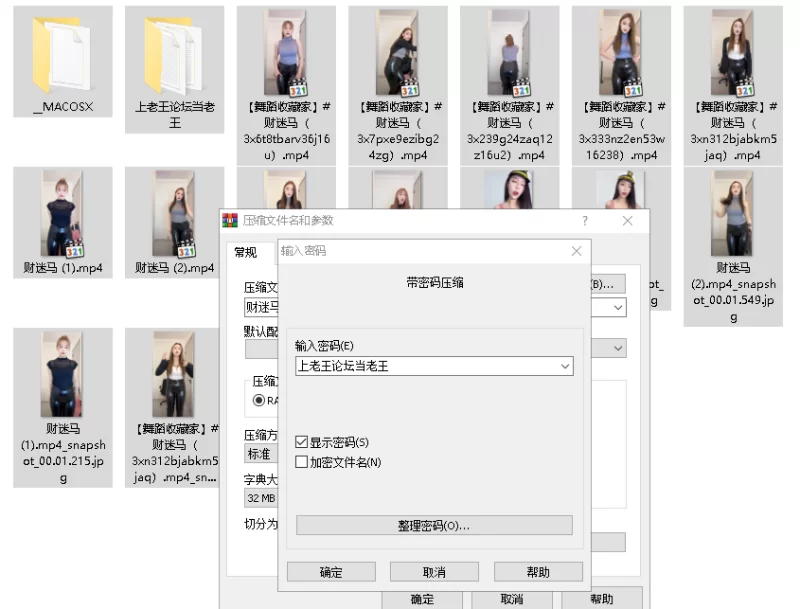
Task: Select the 财迷马 (2).mp4 video file
Action: point(174,222)
